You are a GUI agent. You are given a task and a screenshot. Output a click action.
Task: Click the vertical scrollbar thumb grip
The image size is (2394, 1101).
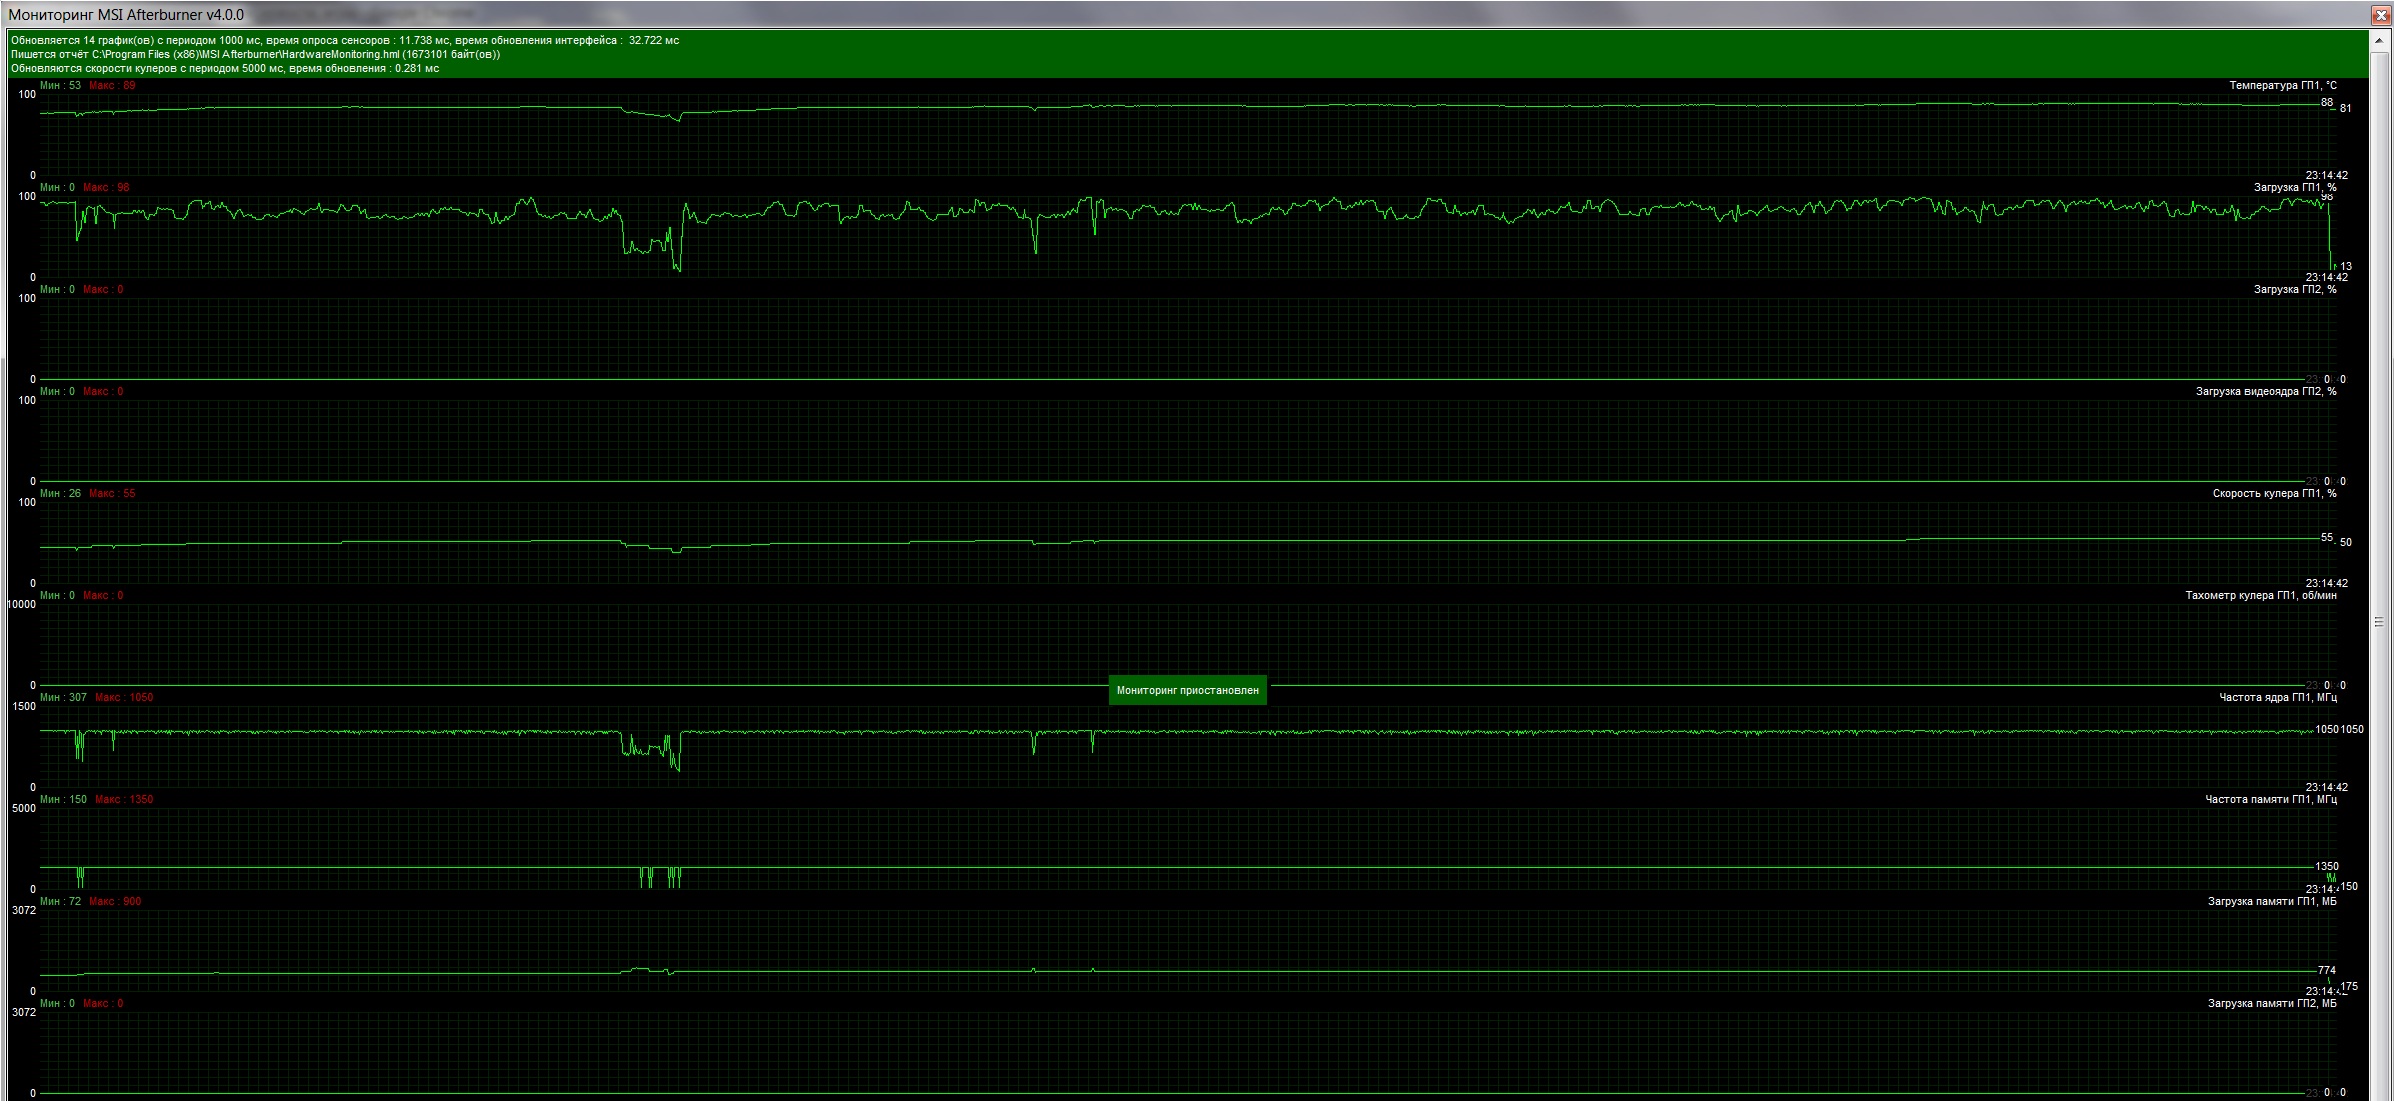[2380, 622]
